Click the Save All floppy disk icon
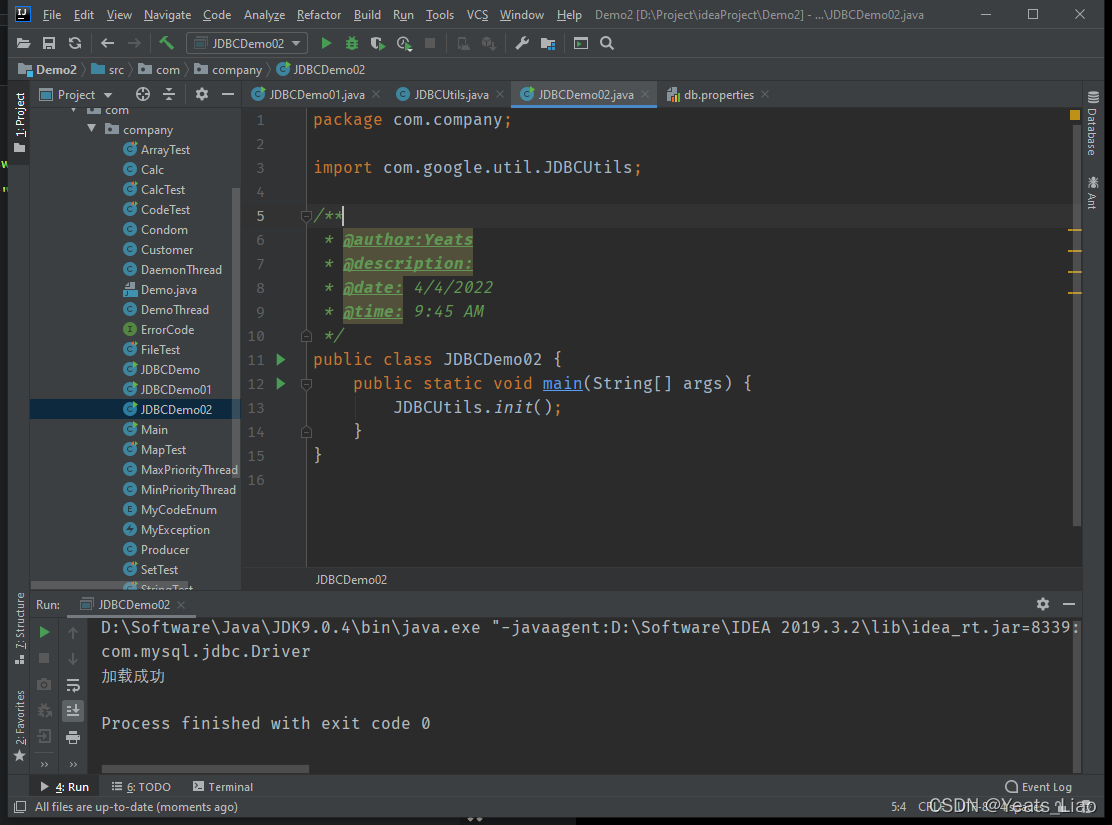Image resolution: width=1112 pixels, height=825 pixels. [x=49, y=43]
